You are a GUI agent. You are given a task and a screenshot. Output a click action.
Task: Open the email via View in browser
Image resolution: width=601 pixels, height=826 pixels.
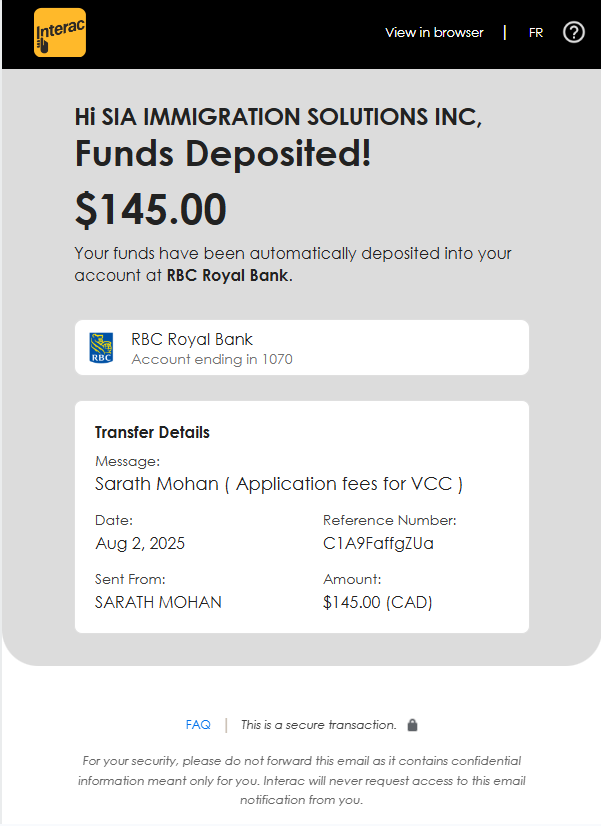434,32
